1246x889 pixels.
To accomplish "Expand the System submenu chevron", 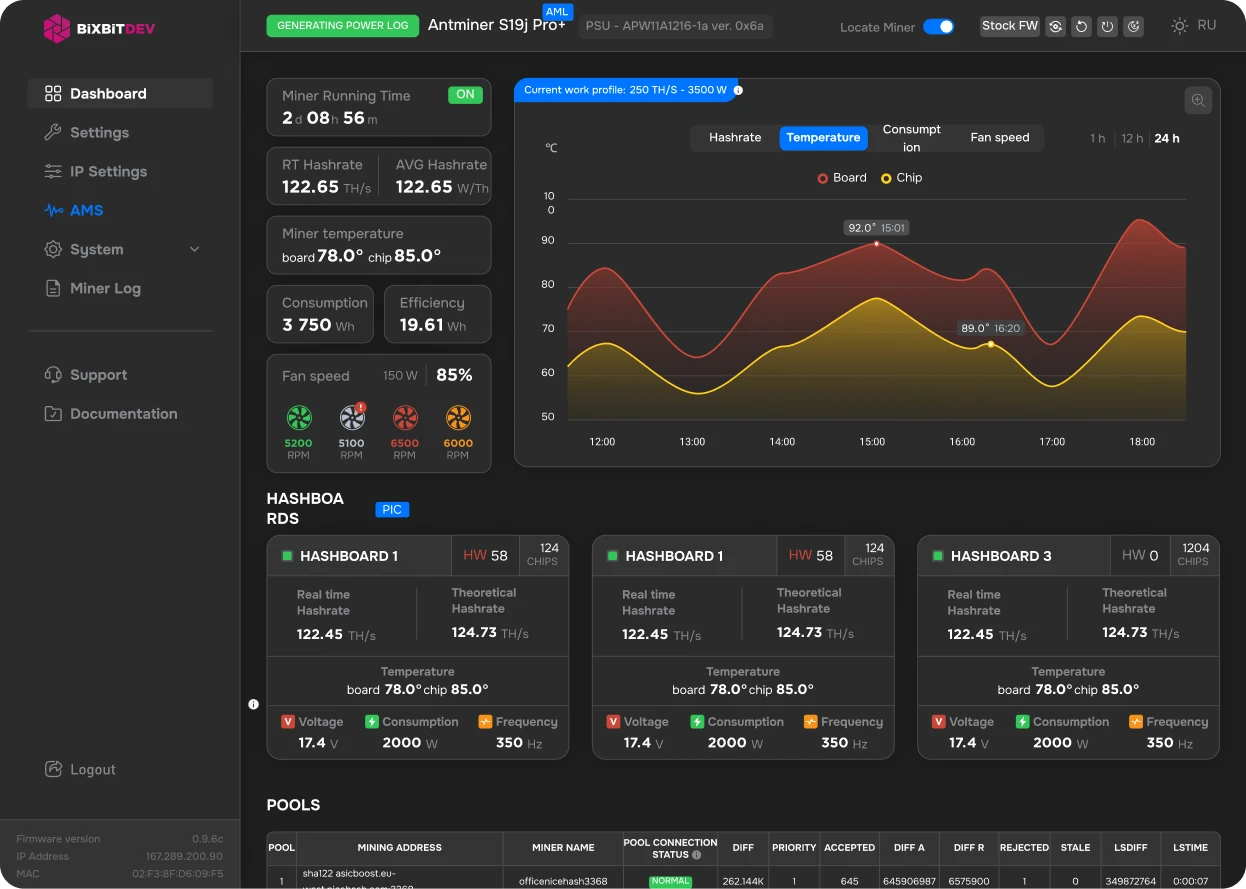I will (x=195, y=249).
